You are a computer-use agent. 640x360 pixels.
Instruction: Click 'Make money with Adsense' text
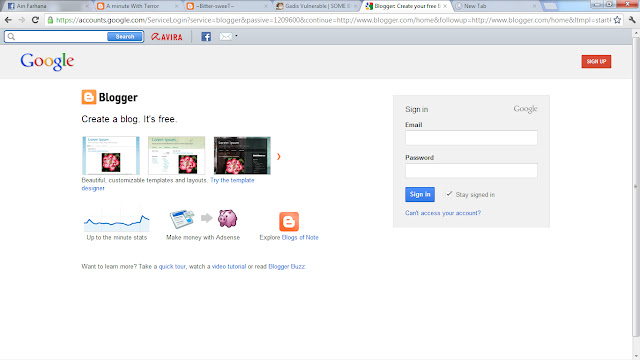pos(203,238)
